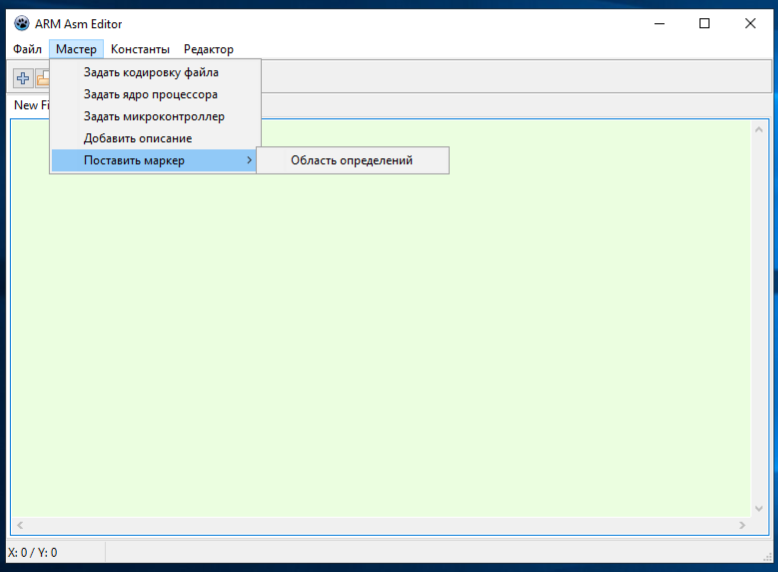
Task: Select Задать кодировку файла
Action: point(154,72)
